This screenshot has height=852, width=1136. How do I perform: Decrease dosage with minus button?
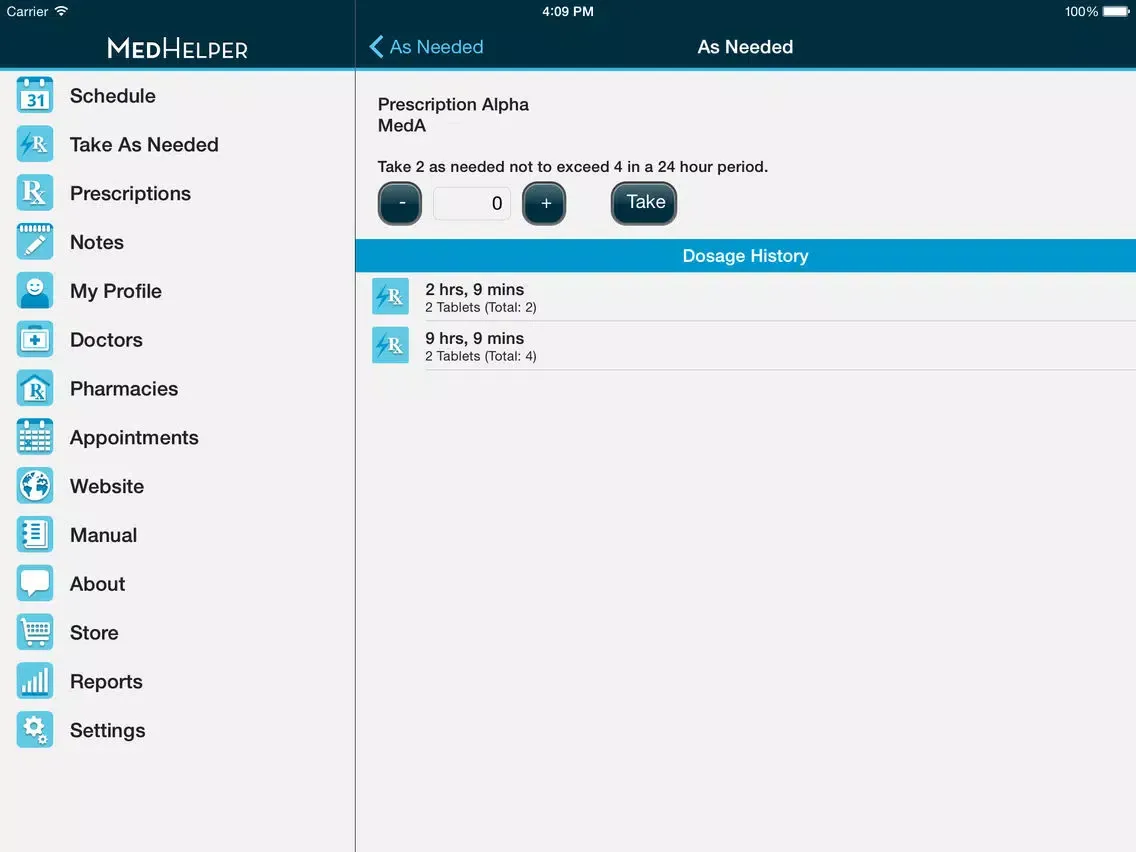coord(400,203)
